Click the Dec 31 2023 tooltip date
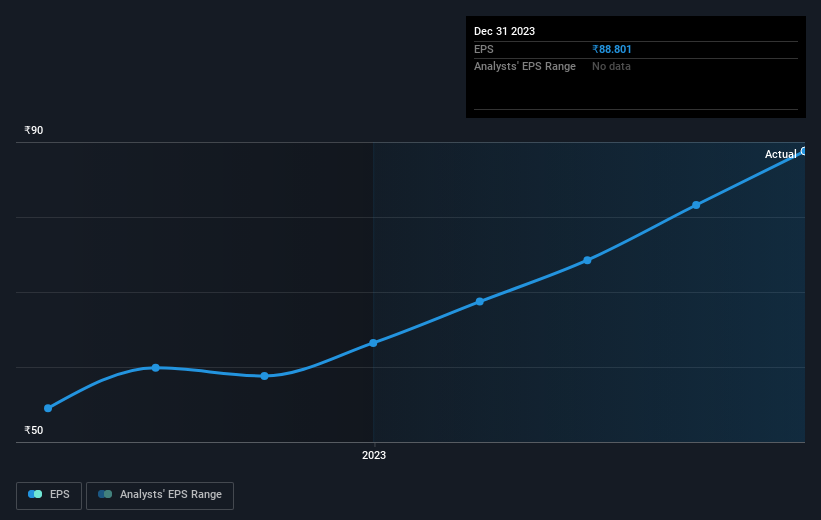The image size is (821, 520). click(504, 31)
